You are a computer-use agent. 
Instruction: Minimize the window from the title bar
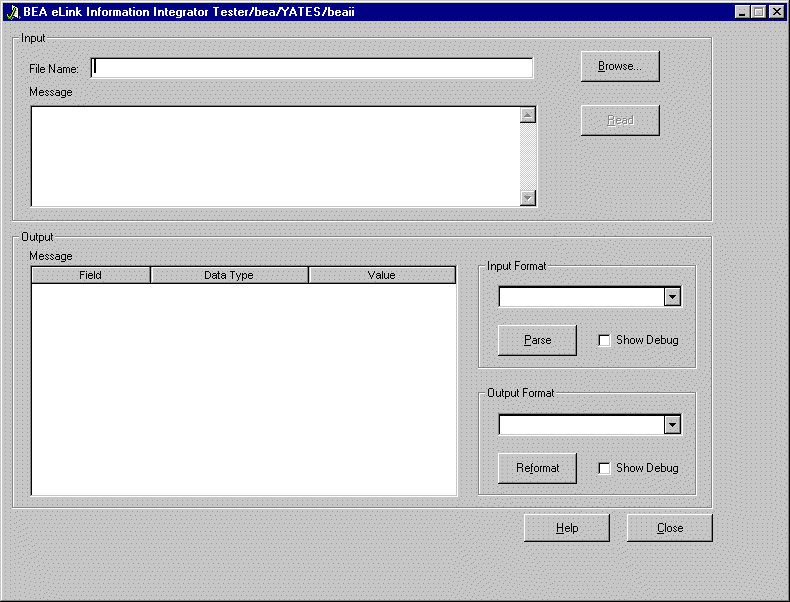click(x=742, y=12)
